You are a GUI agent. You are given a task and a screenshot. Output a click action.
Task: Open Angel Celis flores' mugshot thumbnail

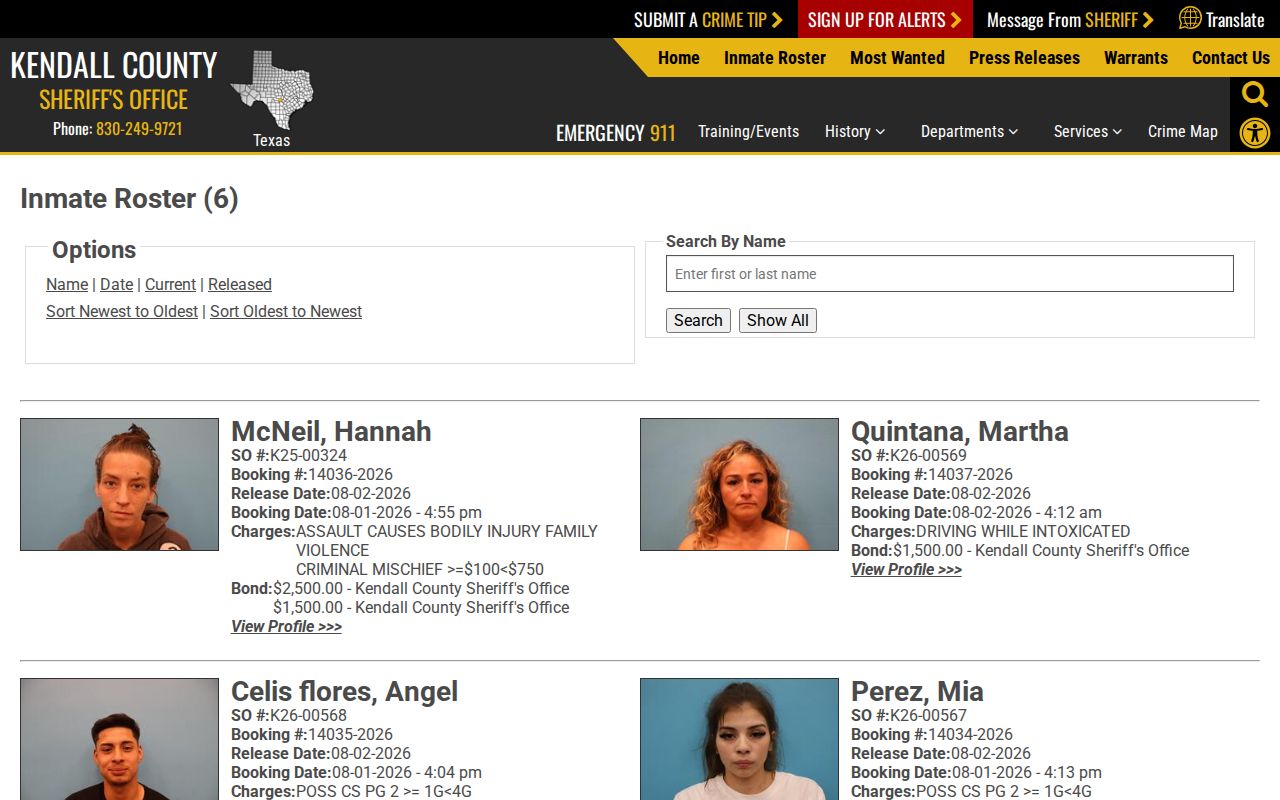(119, 739)
